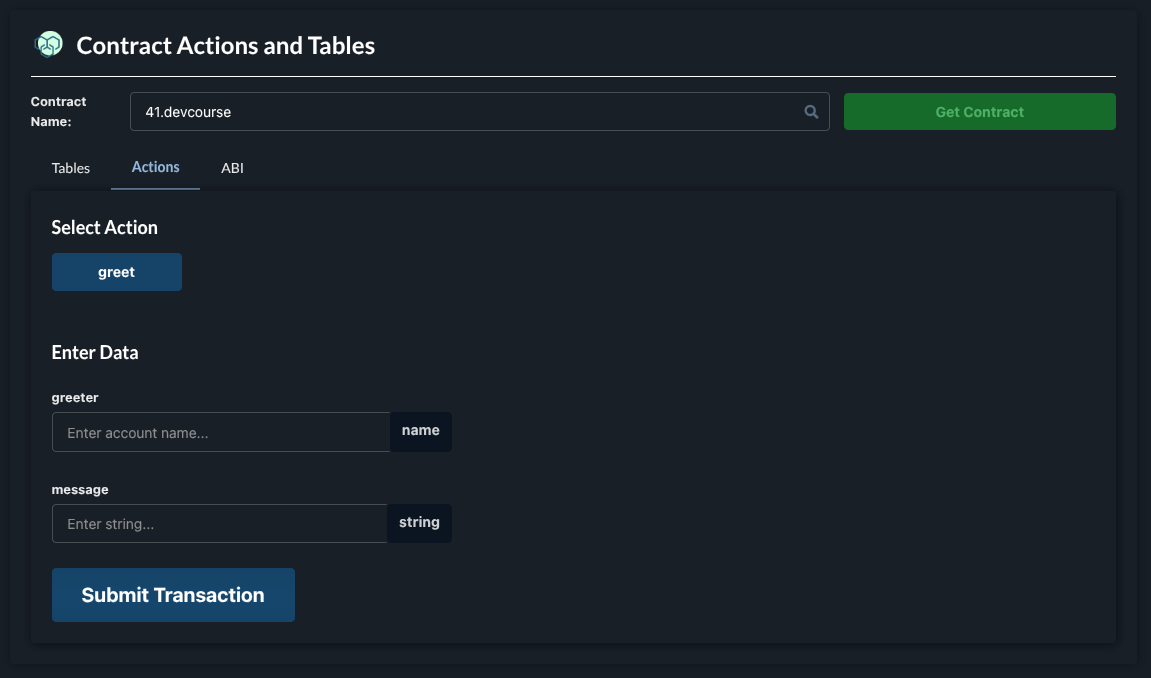Click the 'message' field label
This screenshot has width=1151, height=678.
coord(80,490)
